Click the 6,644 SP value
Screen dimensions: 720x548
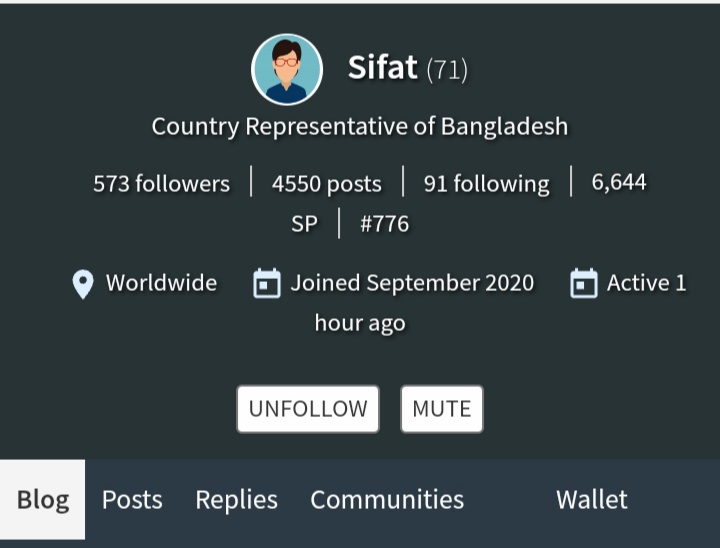click(x=469, y=203)
